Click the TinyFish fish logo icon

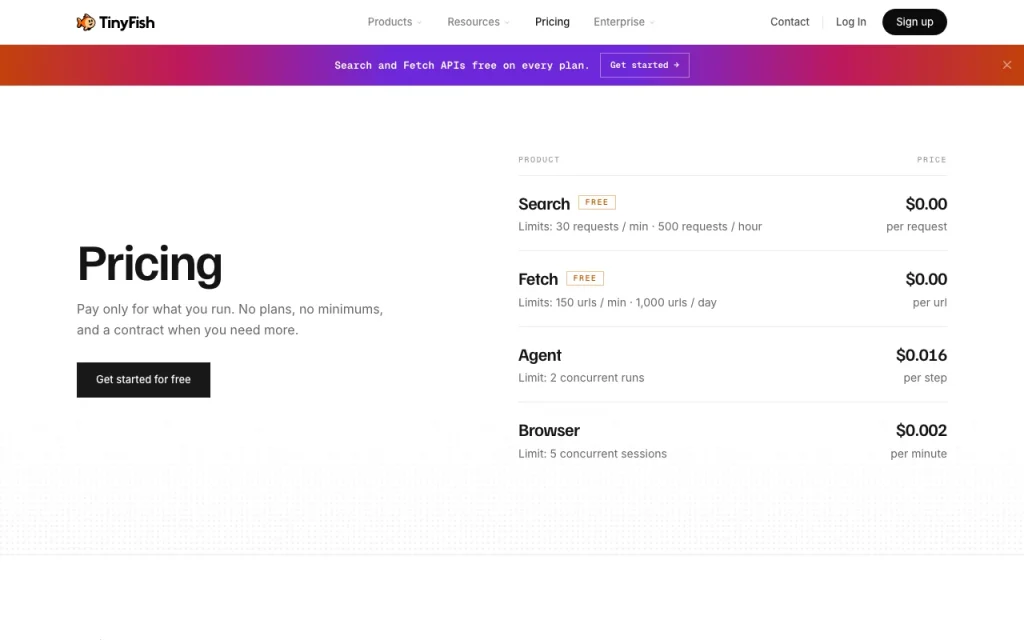86,22
